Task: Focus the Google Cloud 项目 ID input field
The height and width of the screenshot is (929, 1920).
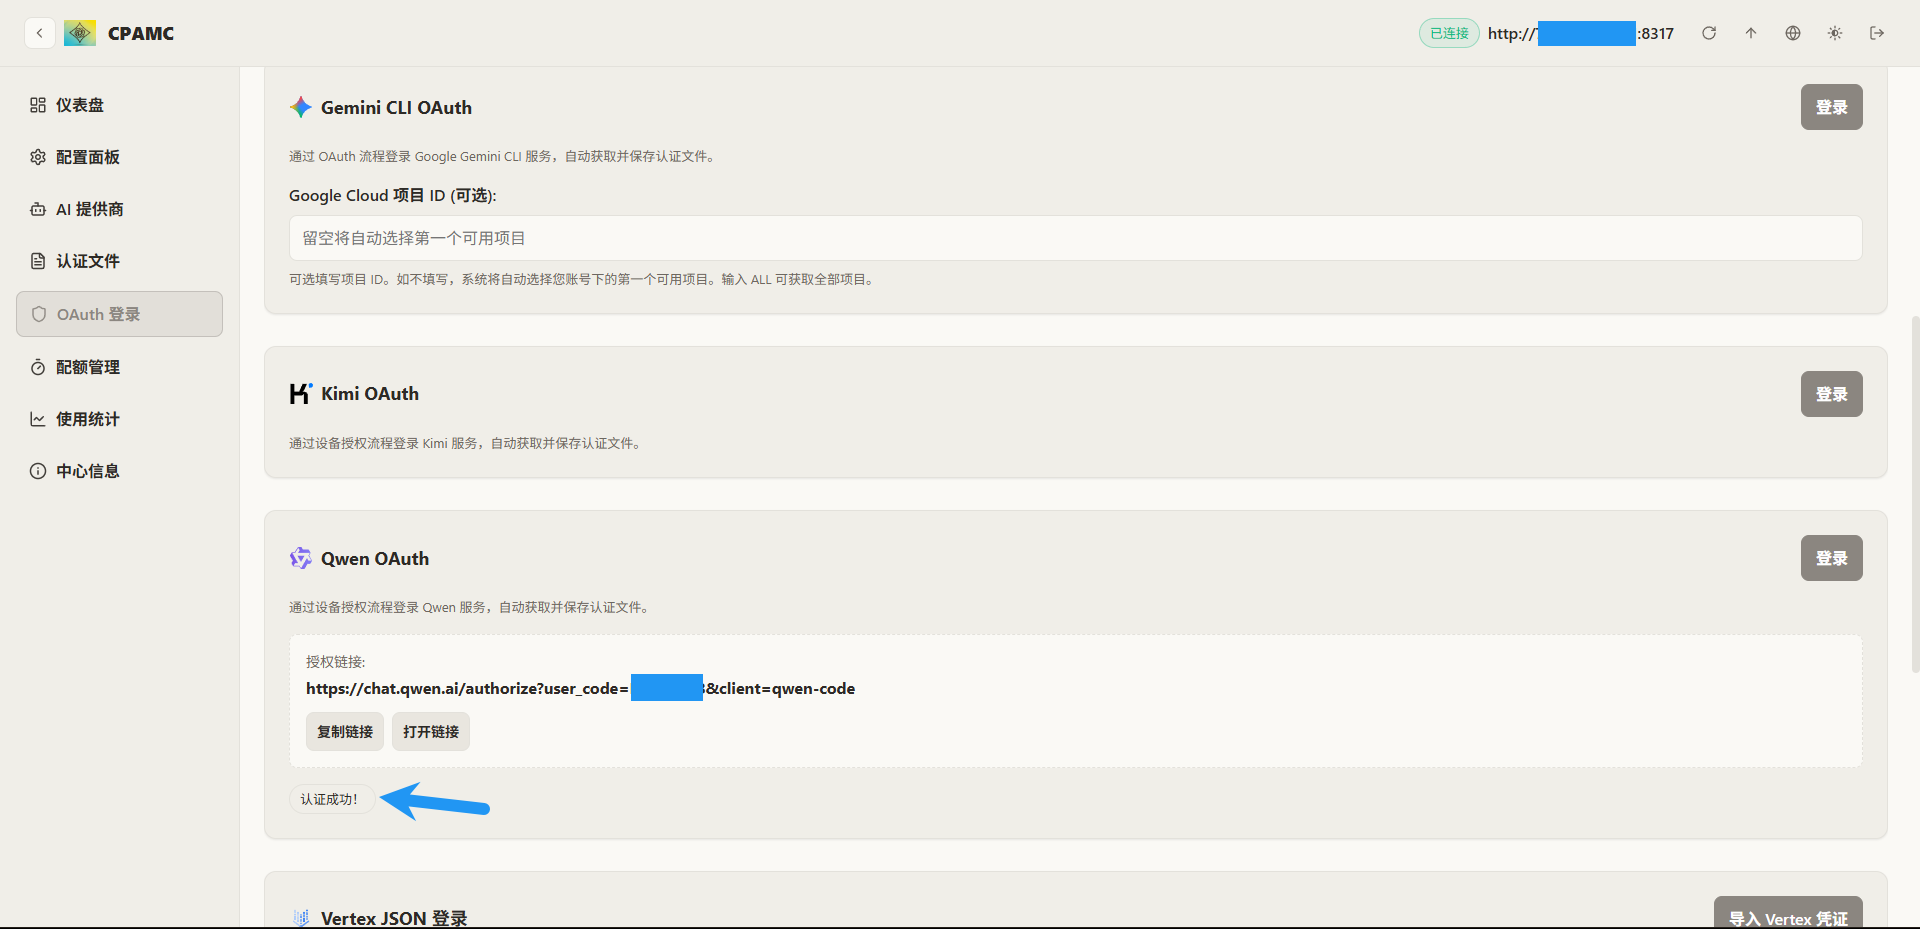Action: pyautogui.click(x=1075, y=238)
